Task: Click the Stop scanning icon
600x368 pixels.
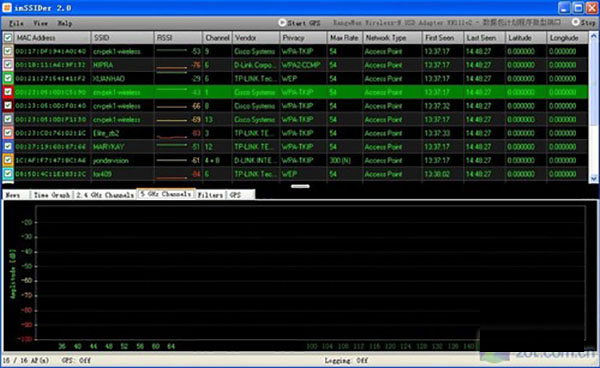Action: tap(576, 22)
